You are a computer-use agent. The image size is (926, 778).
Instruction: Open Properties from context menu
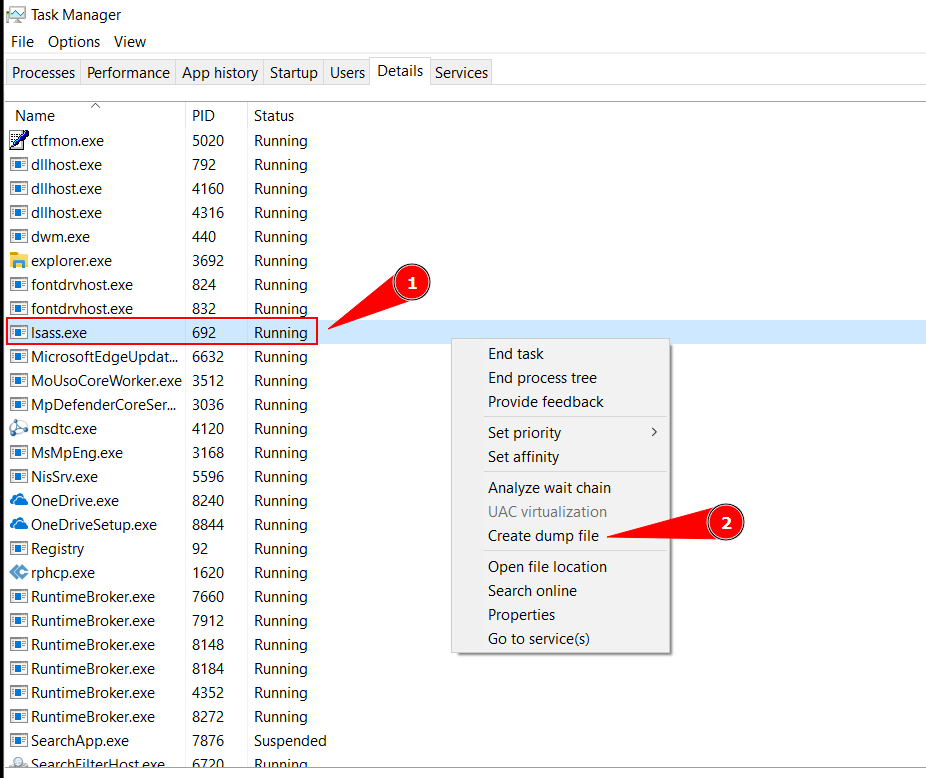(521, 615)
